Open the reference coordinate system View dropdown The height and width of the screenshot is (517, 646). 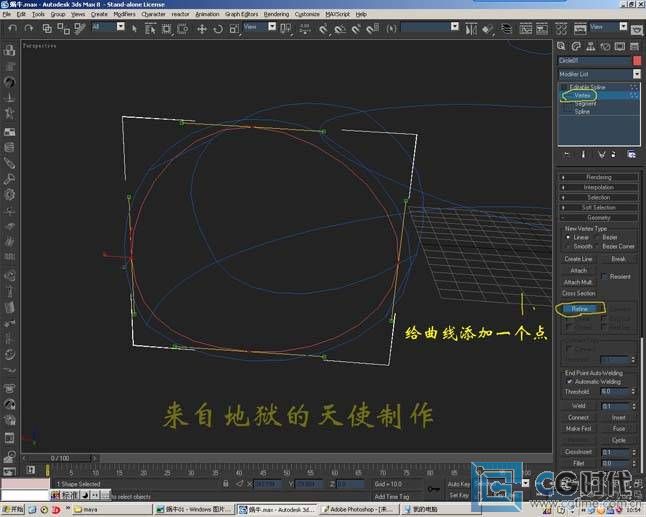pyautogui.click(x=260, y=27)
